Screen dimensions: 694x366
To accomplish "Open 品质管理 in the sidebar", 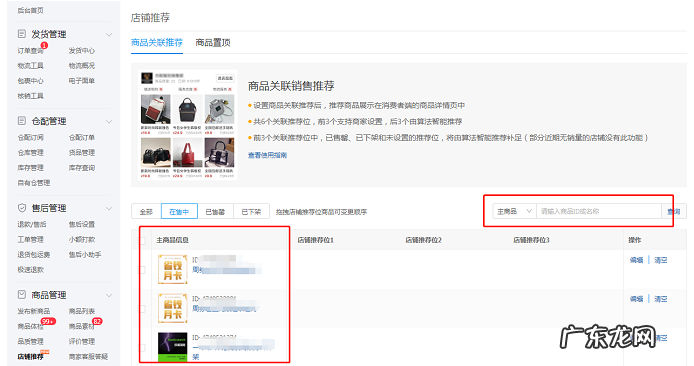I will pos(31,341).
